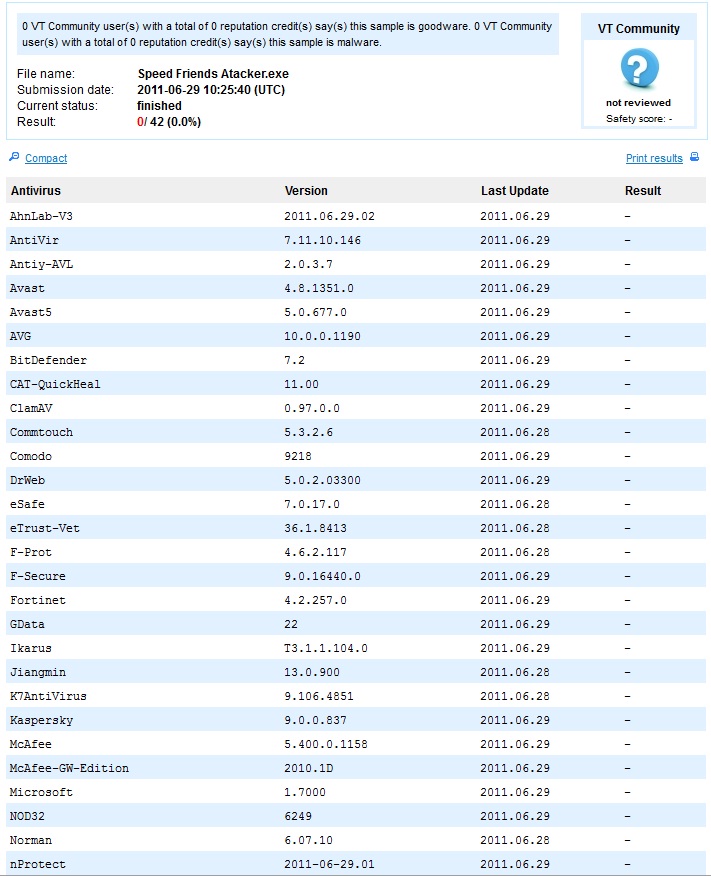Click version 2010.1D for McAfee-GW-Edition
Image resolution: width=711 pixels, height=876 pixels.
(309, 769)
